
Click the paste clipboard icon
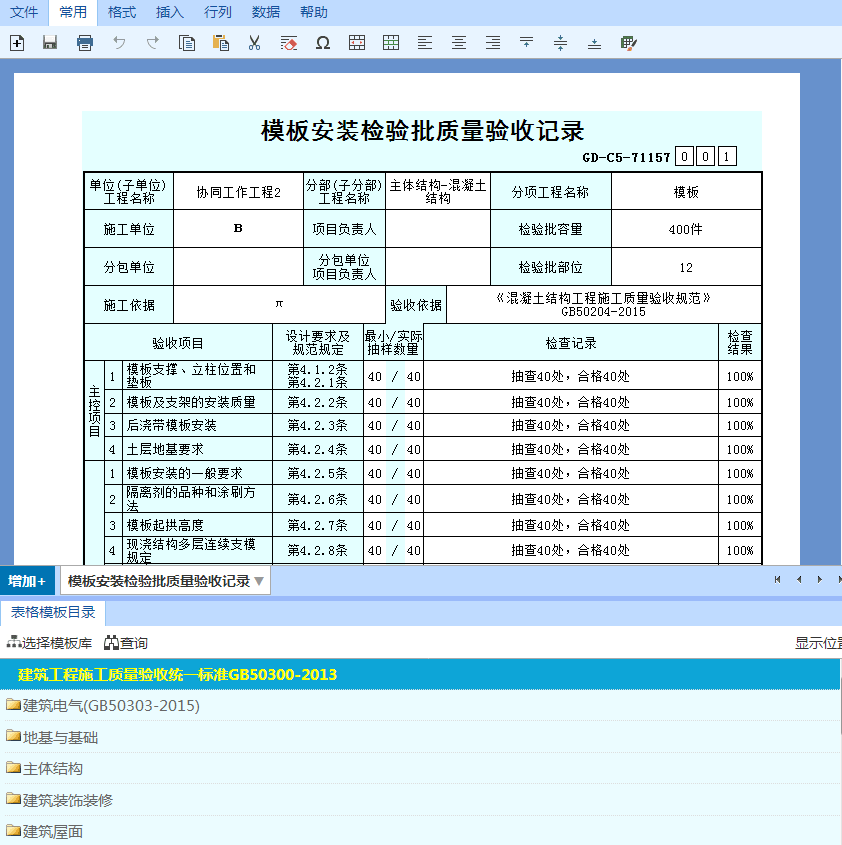(220, 43)
